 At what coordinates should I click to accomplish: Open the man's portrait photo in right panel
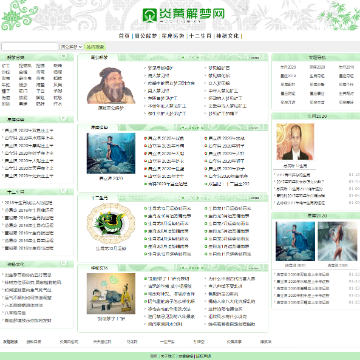point(295,142)
